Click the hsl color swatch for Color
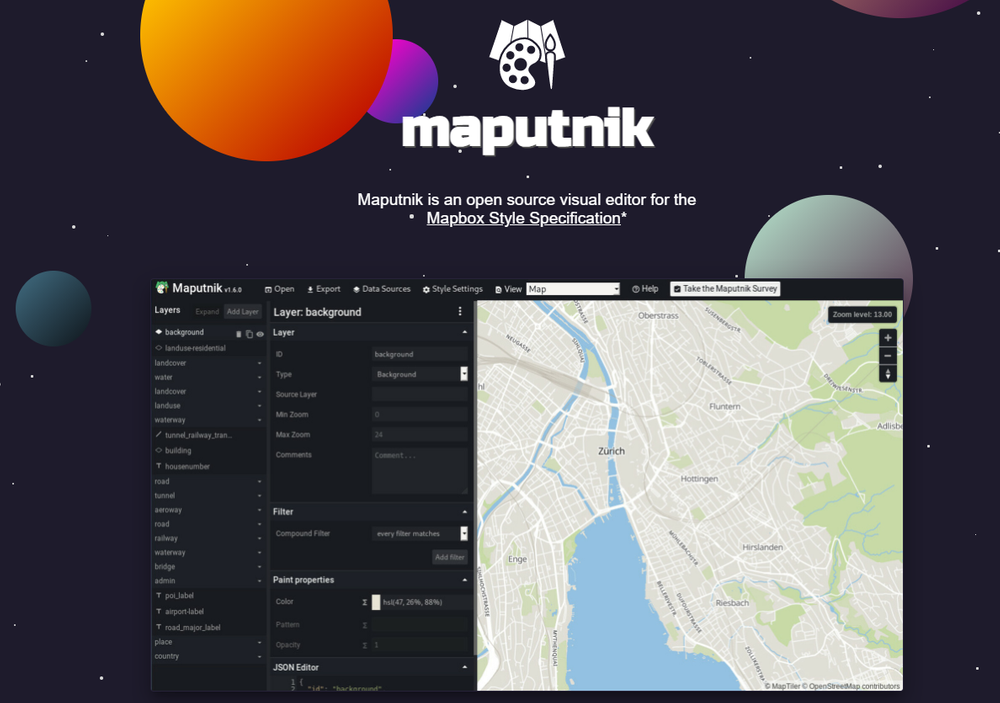The width and height of the screenshot is (1000, 703). [376, 602]
